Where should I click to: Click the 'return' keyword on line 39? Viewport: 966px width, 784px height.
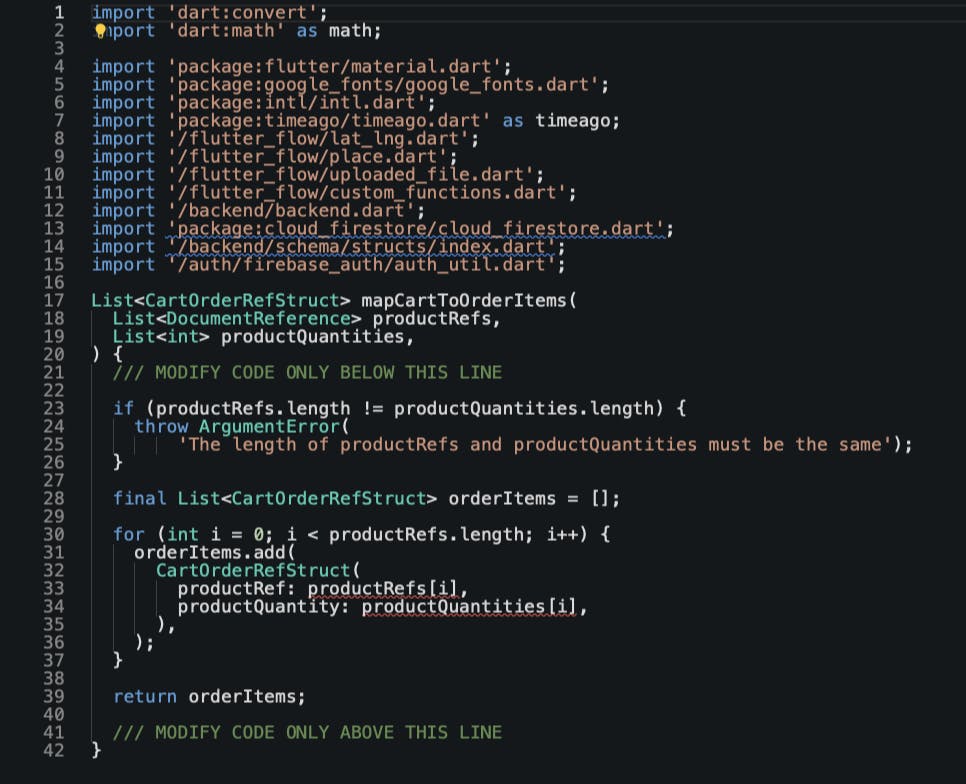(x=145, y=697)
